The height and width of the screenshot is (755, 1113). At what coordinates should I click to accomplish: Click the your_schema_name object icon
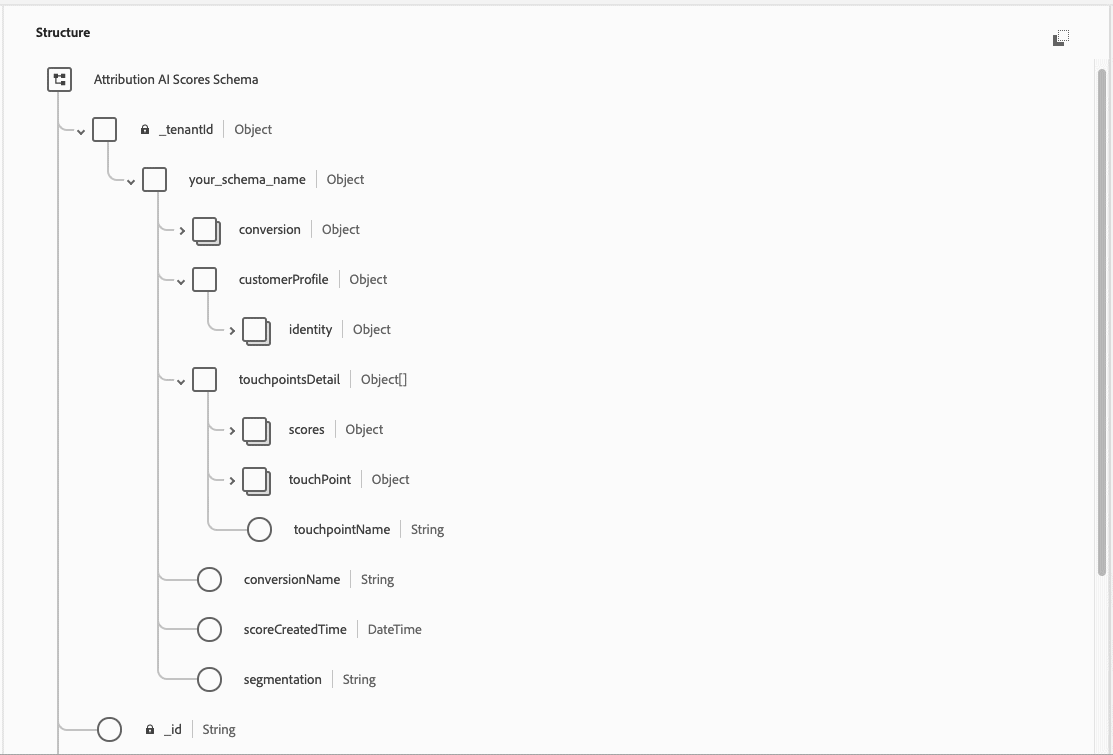pyautogui.click(x=154, y=179)
